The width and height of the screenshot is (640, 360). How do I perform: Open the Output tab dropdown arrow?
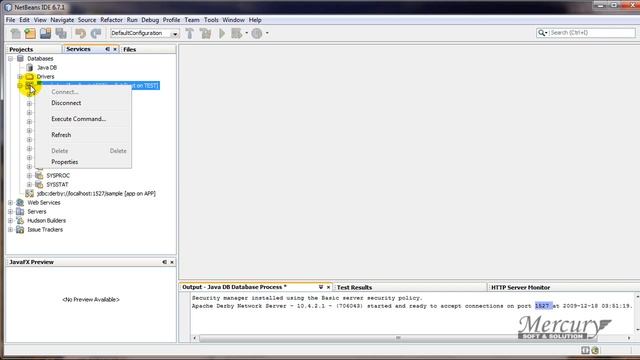pos(321,287)
